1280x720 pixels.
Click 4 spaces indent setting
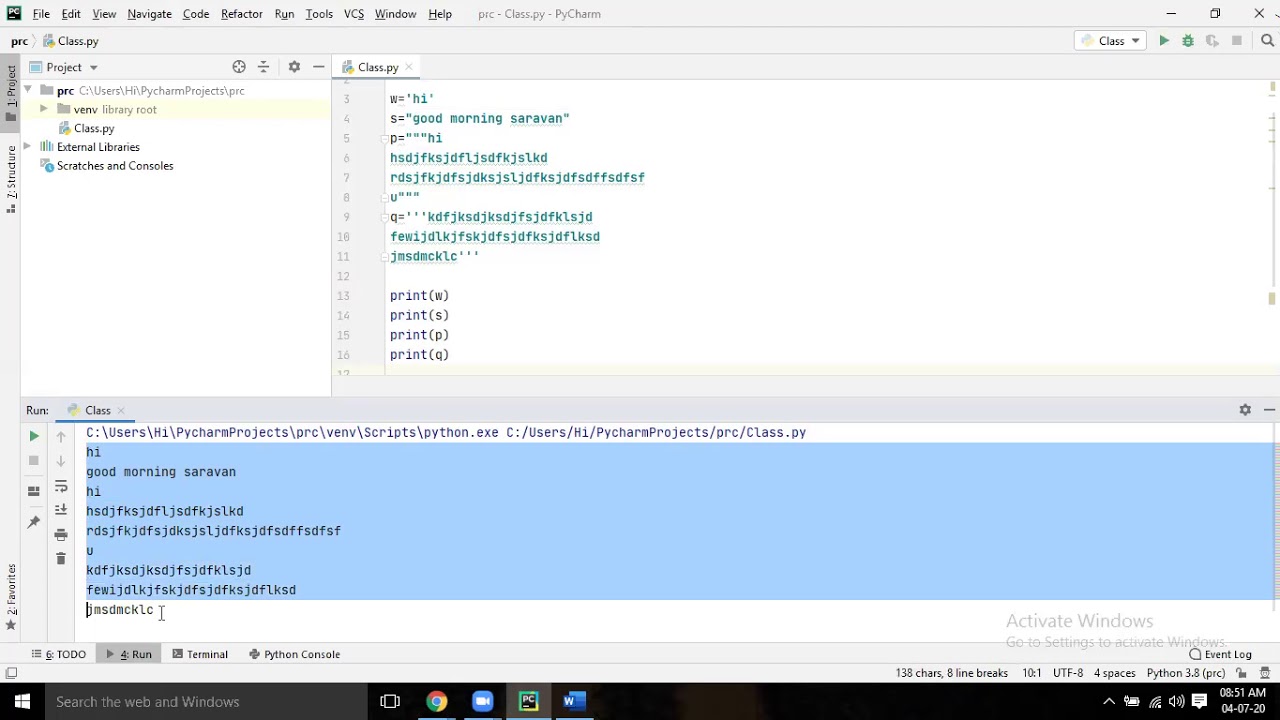pos(1114,673)
